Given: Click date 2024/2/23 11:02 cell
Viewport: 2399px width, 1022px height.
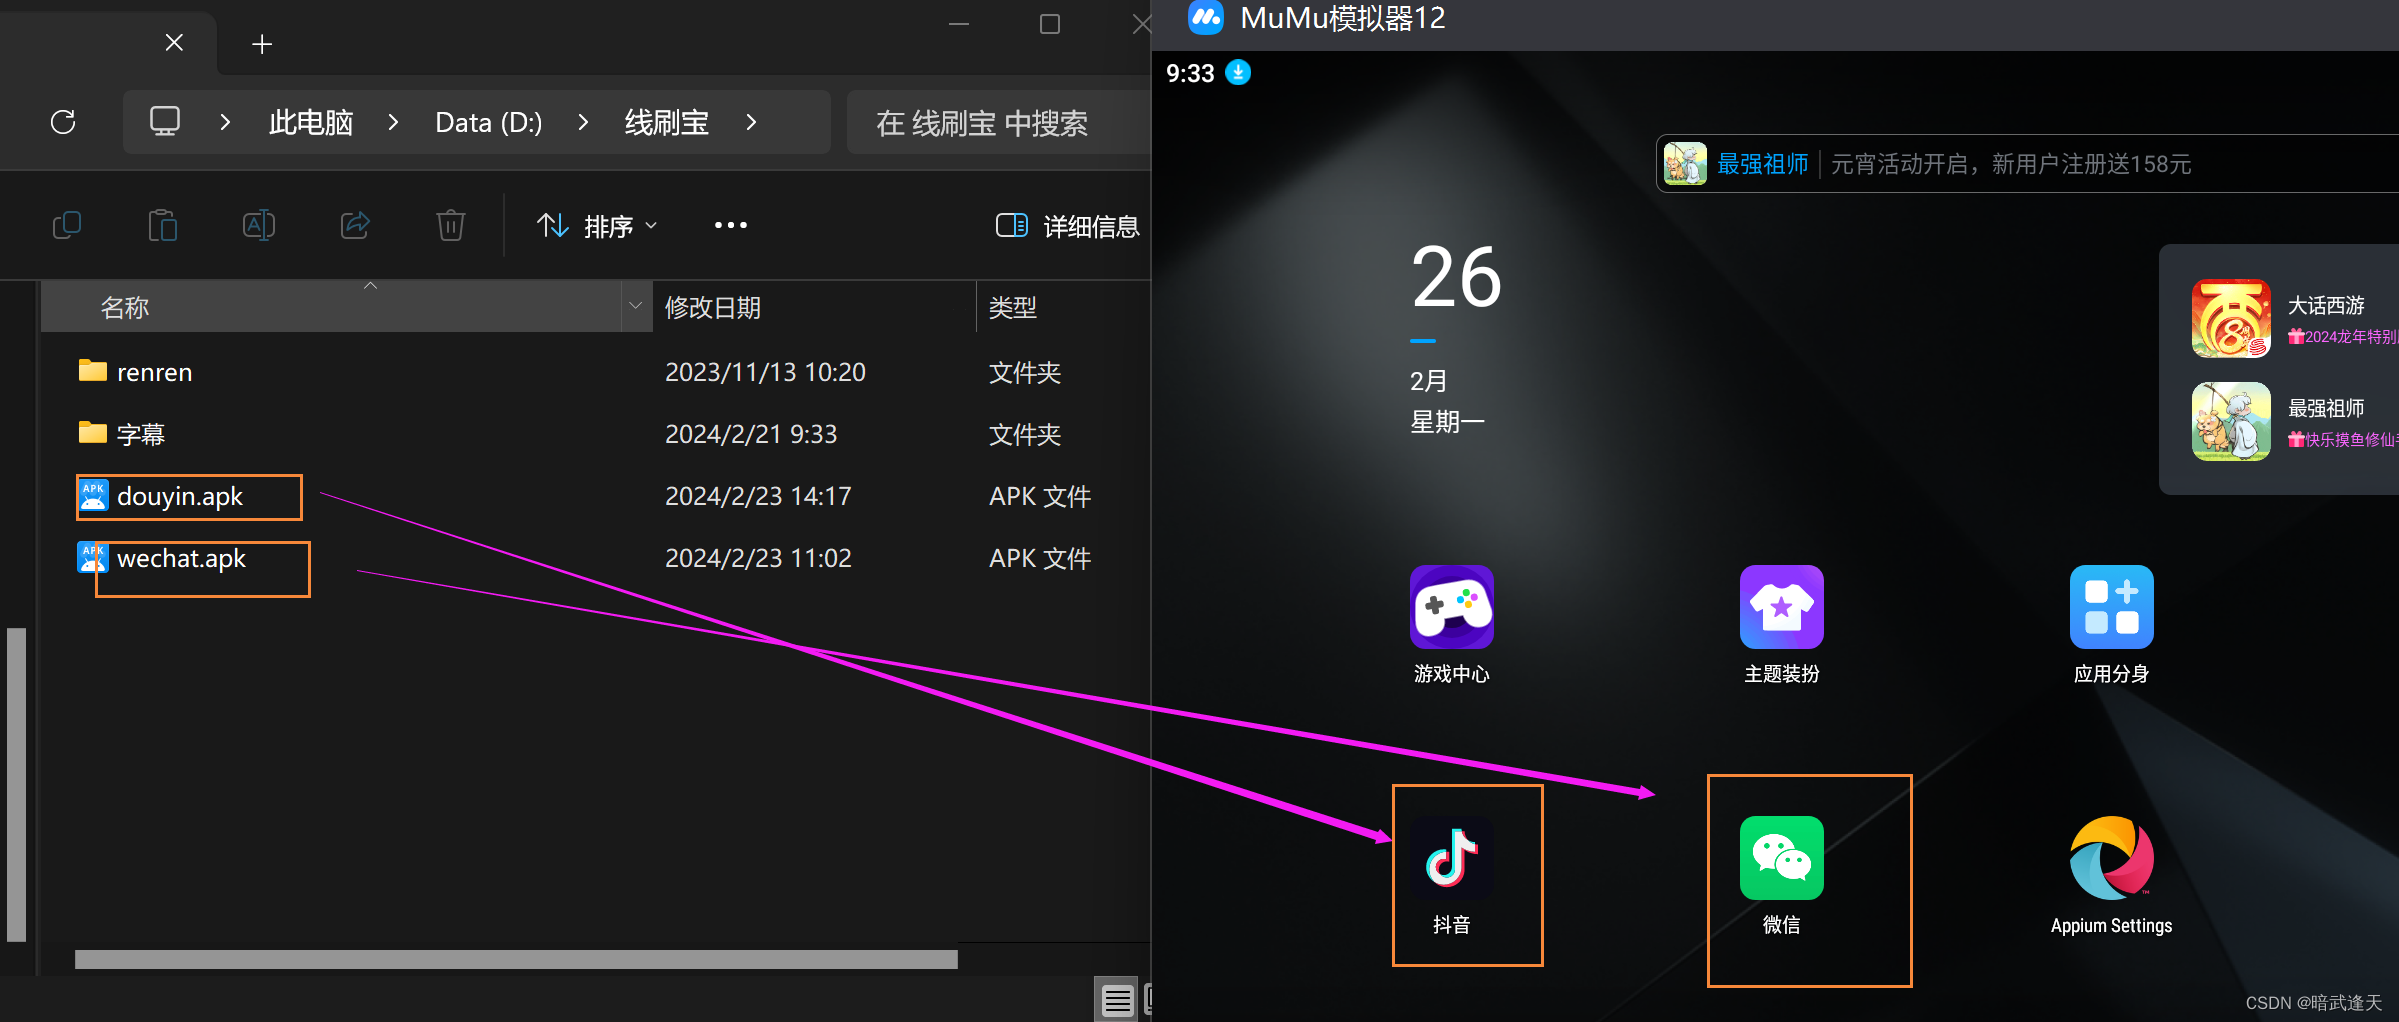Looking at the screenshot, I should pos(758,558).
